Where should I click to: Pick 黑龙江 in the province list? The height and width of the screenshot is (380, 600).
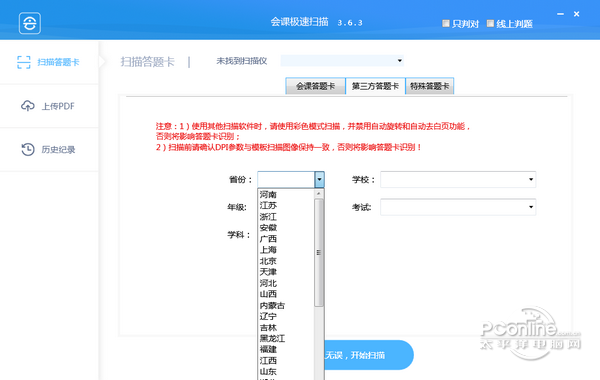pyautogui.click(x=272, y=338)
